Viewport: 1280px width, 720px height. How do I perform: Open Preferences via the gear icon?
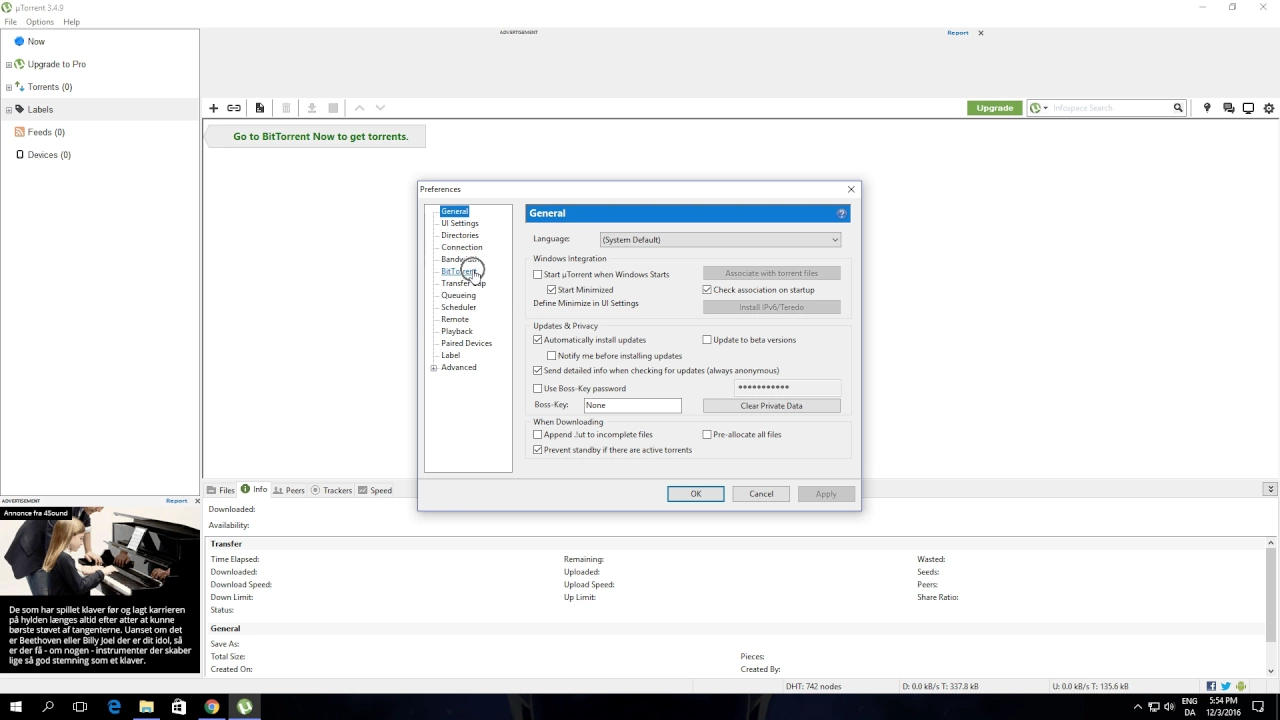coord(1269,108)
